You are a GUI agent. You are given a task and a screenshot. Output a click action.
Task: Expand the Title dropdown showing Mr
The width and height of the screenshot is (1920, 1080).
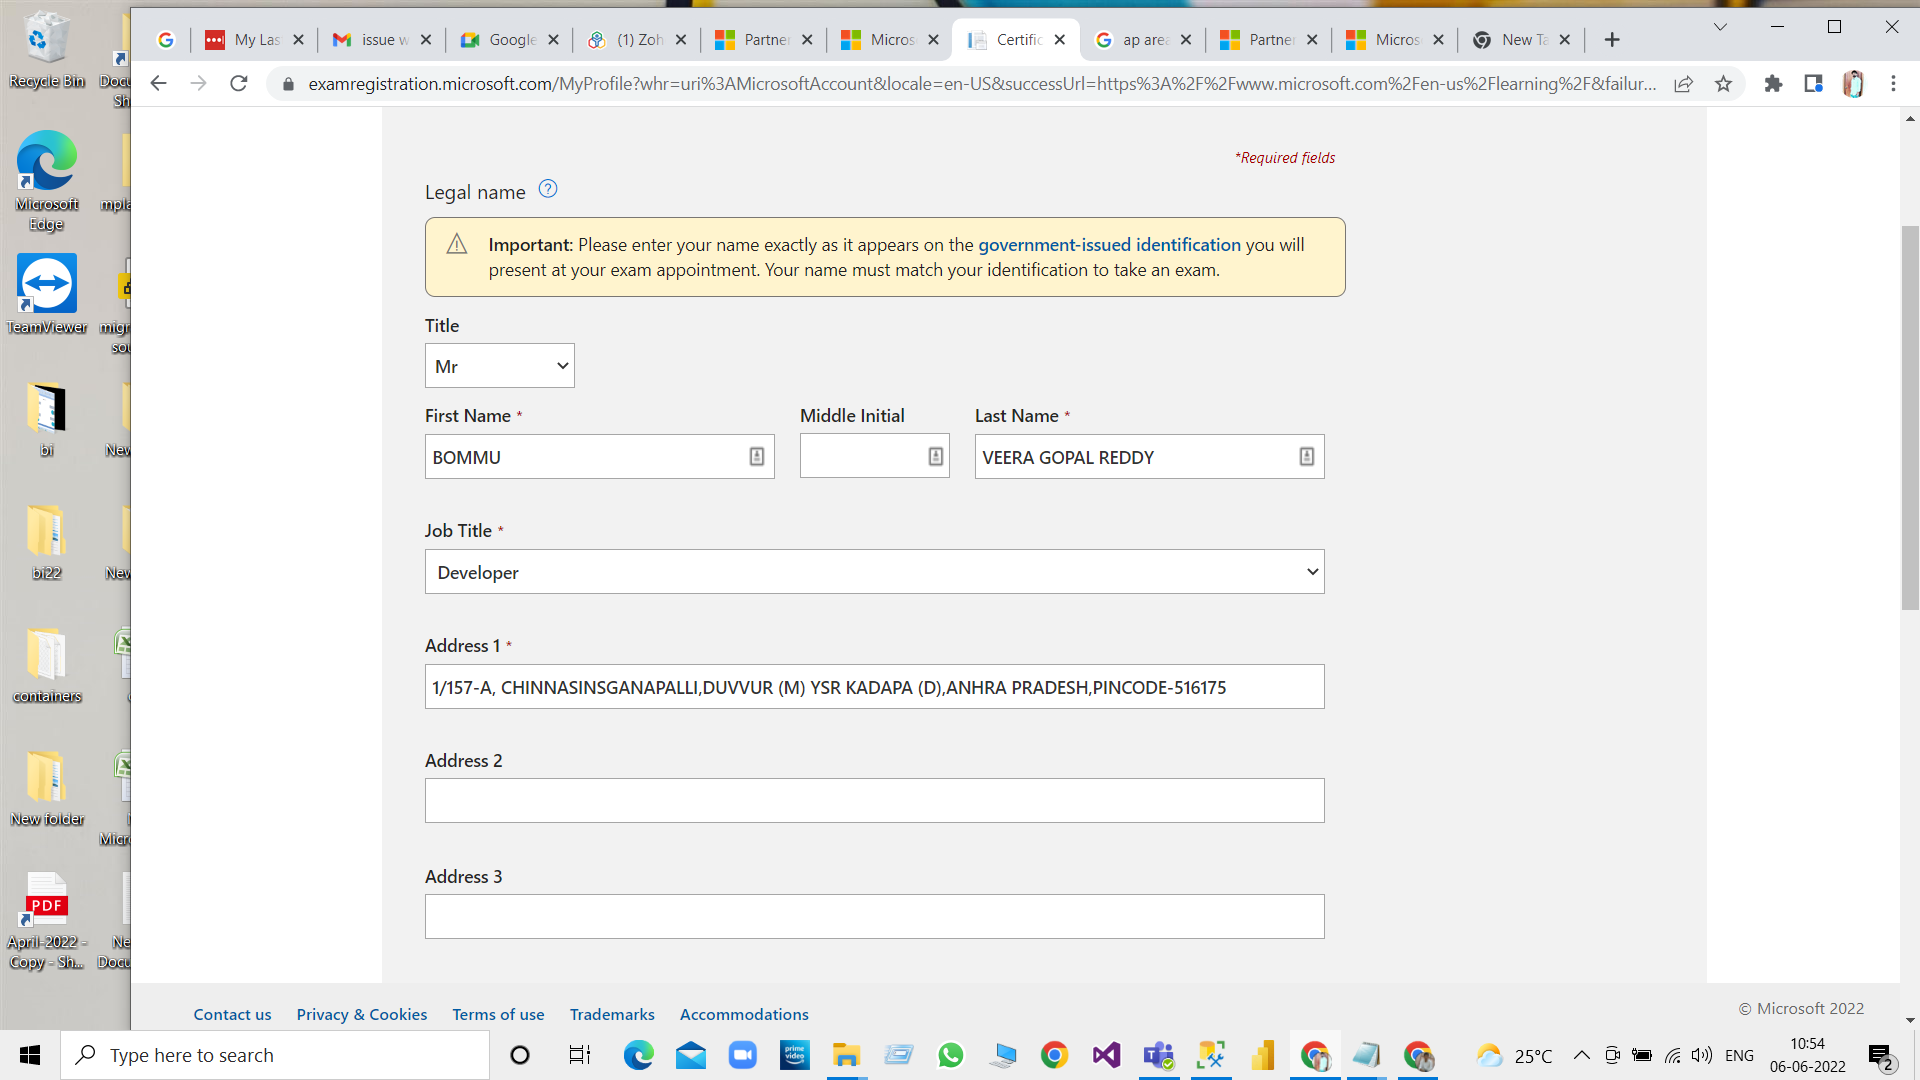pyautogui.click(x=499, y=366)
